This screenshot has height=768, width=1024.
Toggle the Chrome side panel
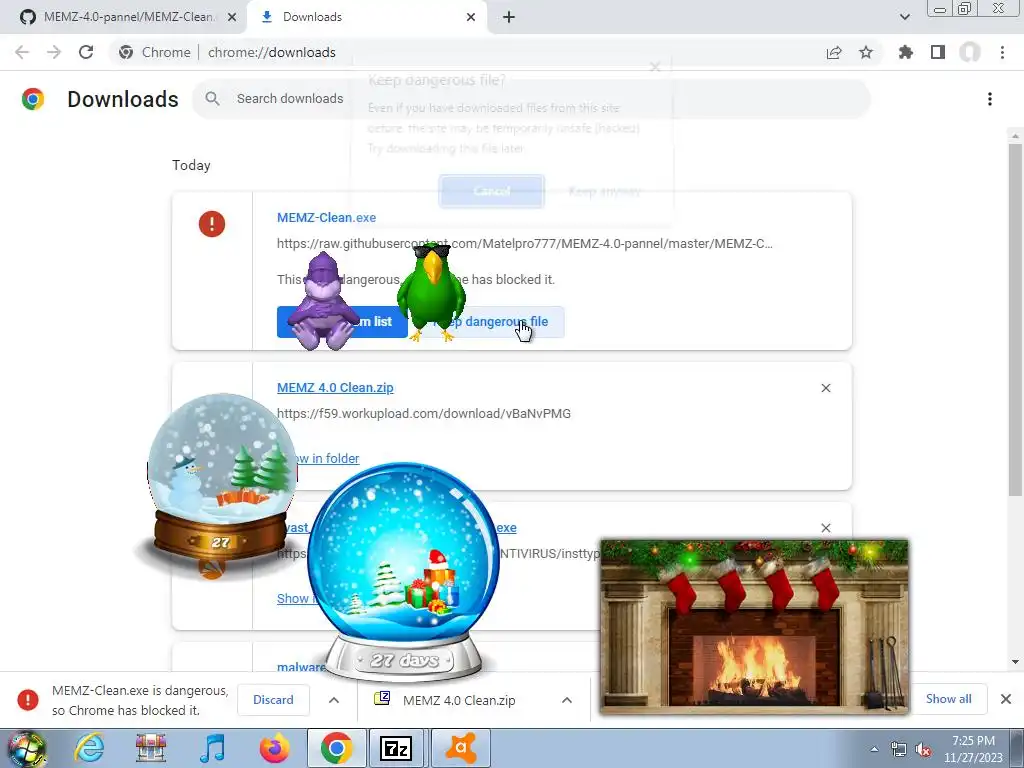[938, 52]
